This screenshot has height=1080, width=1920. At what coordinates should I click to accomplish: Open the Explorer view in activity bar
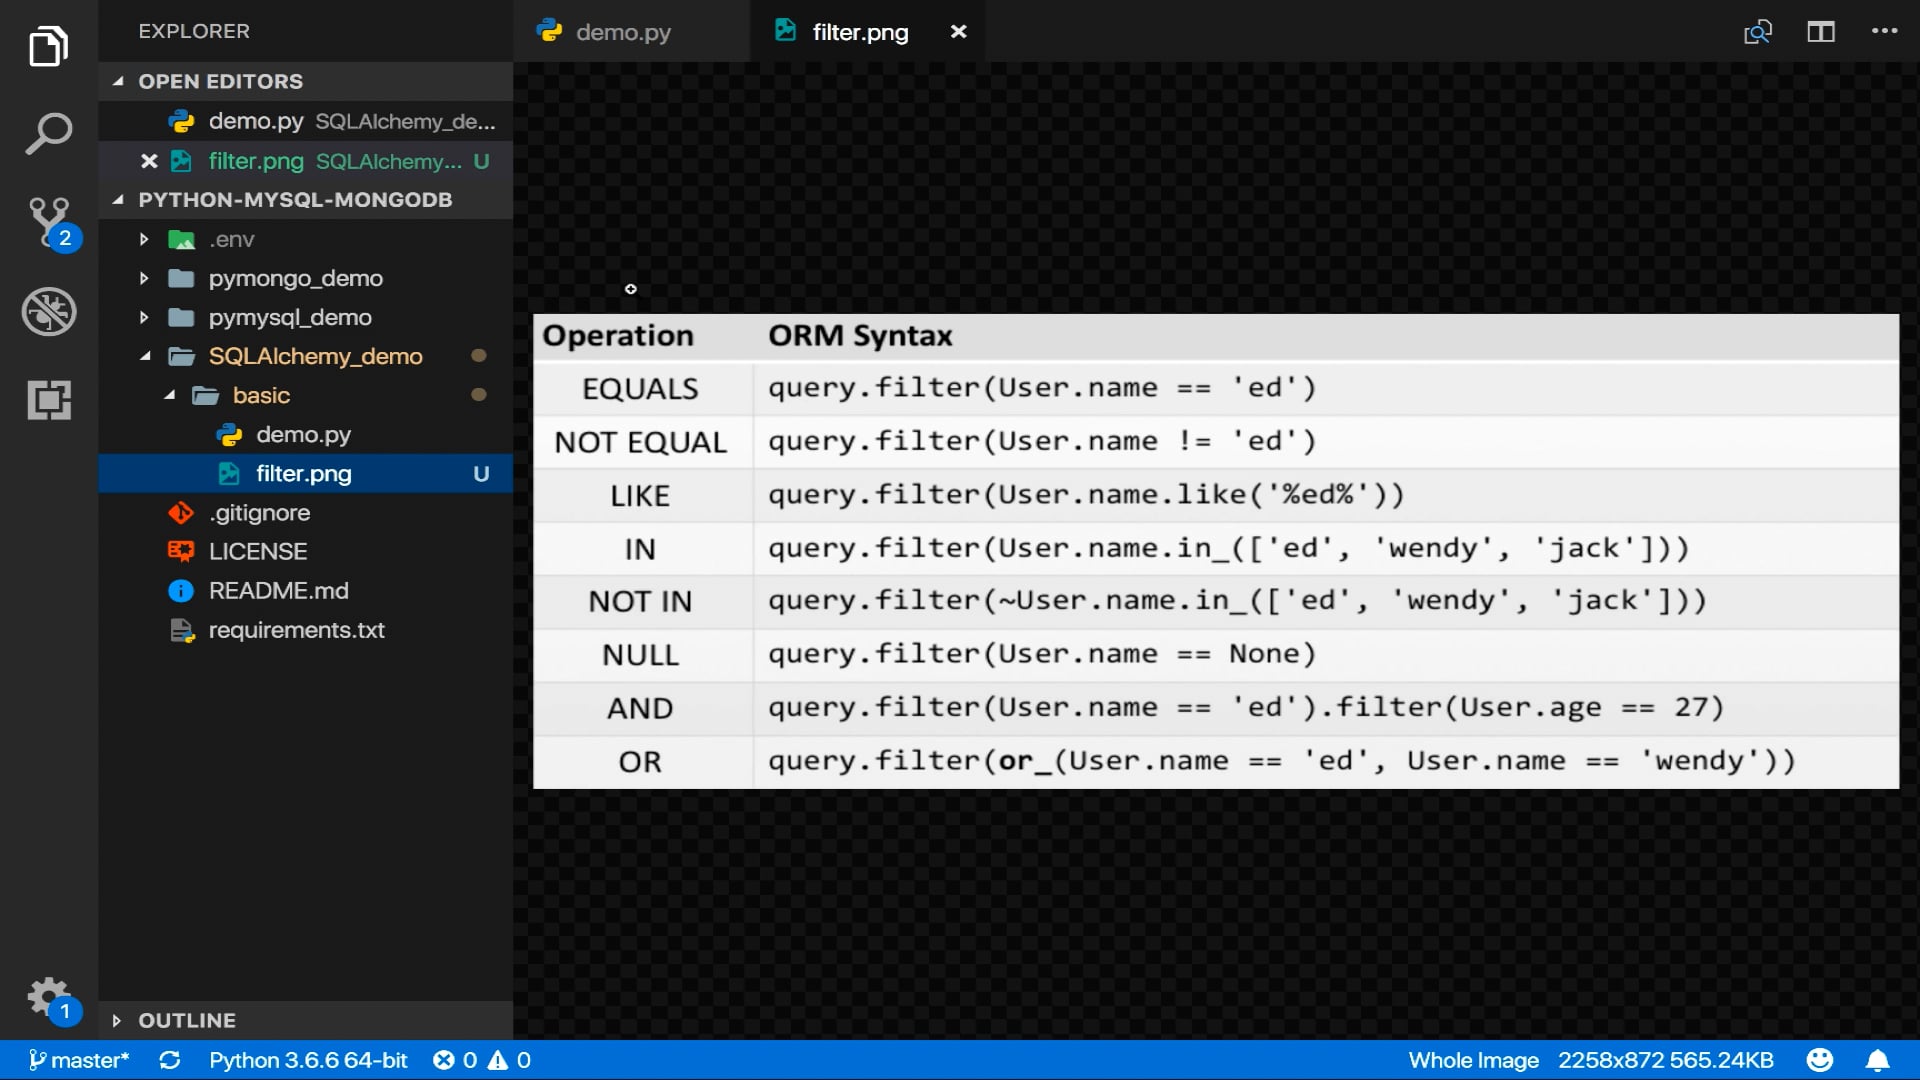48,46
